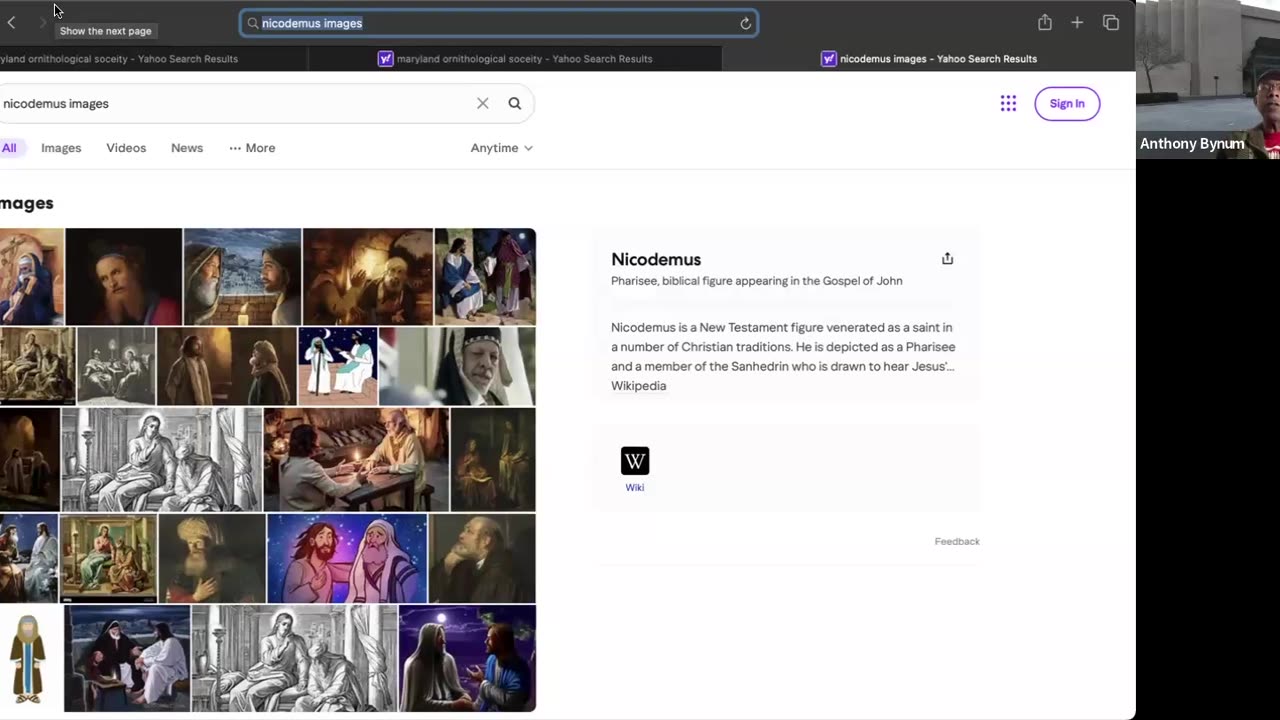Open the Nicodemus title heading
The image size is (1280, 720).
tap(656, 259)
